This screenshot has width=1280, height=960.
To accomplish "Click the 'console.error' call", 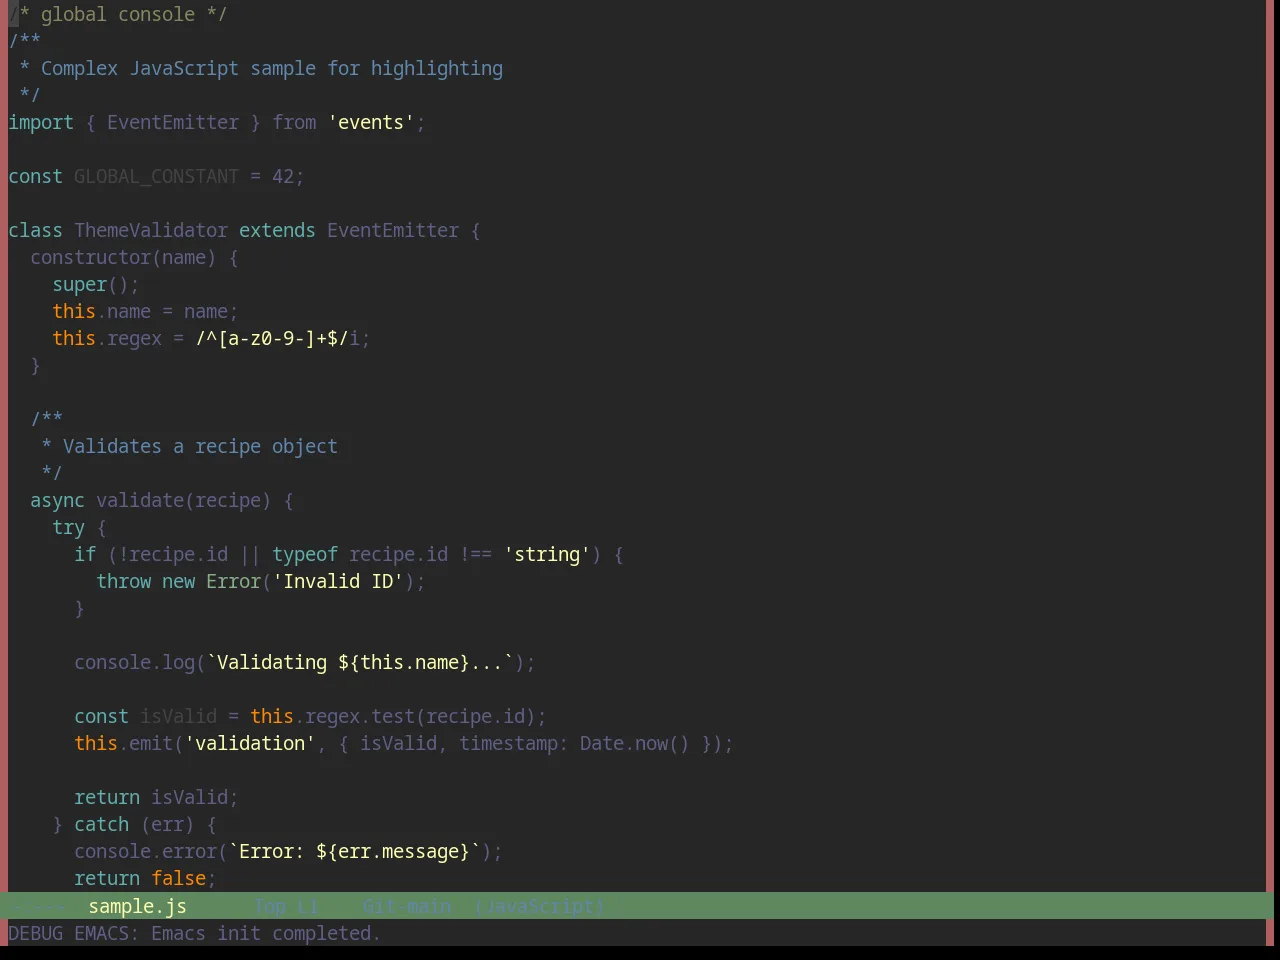I will click(145, 851).
